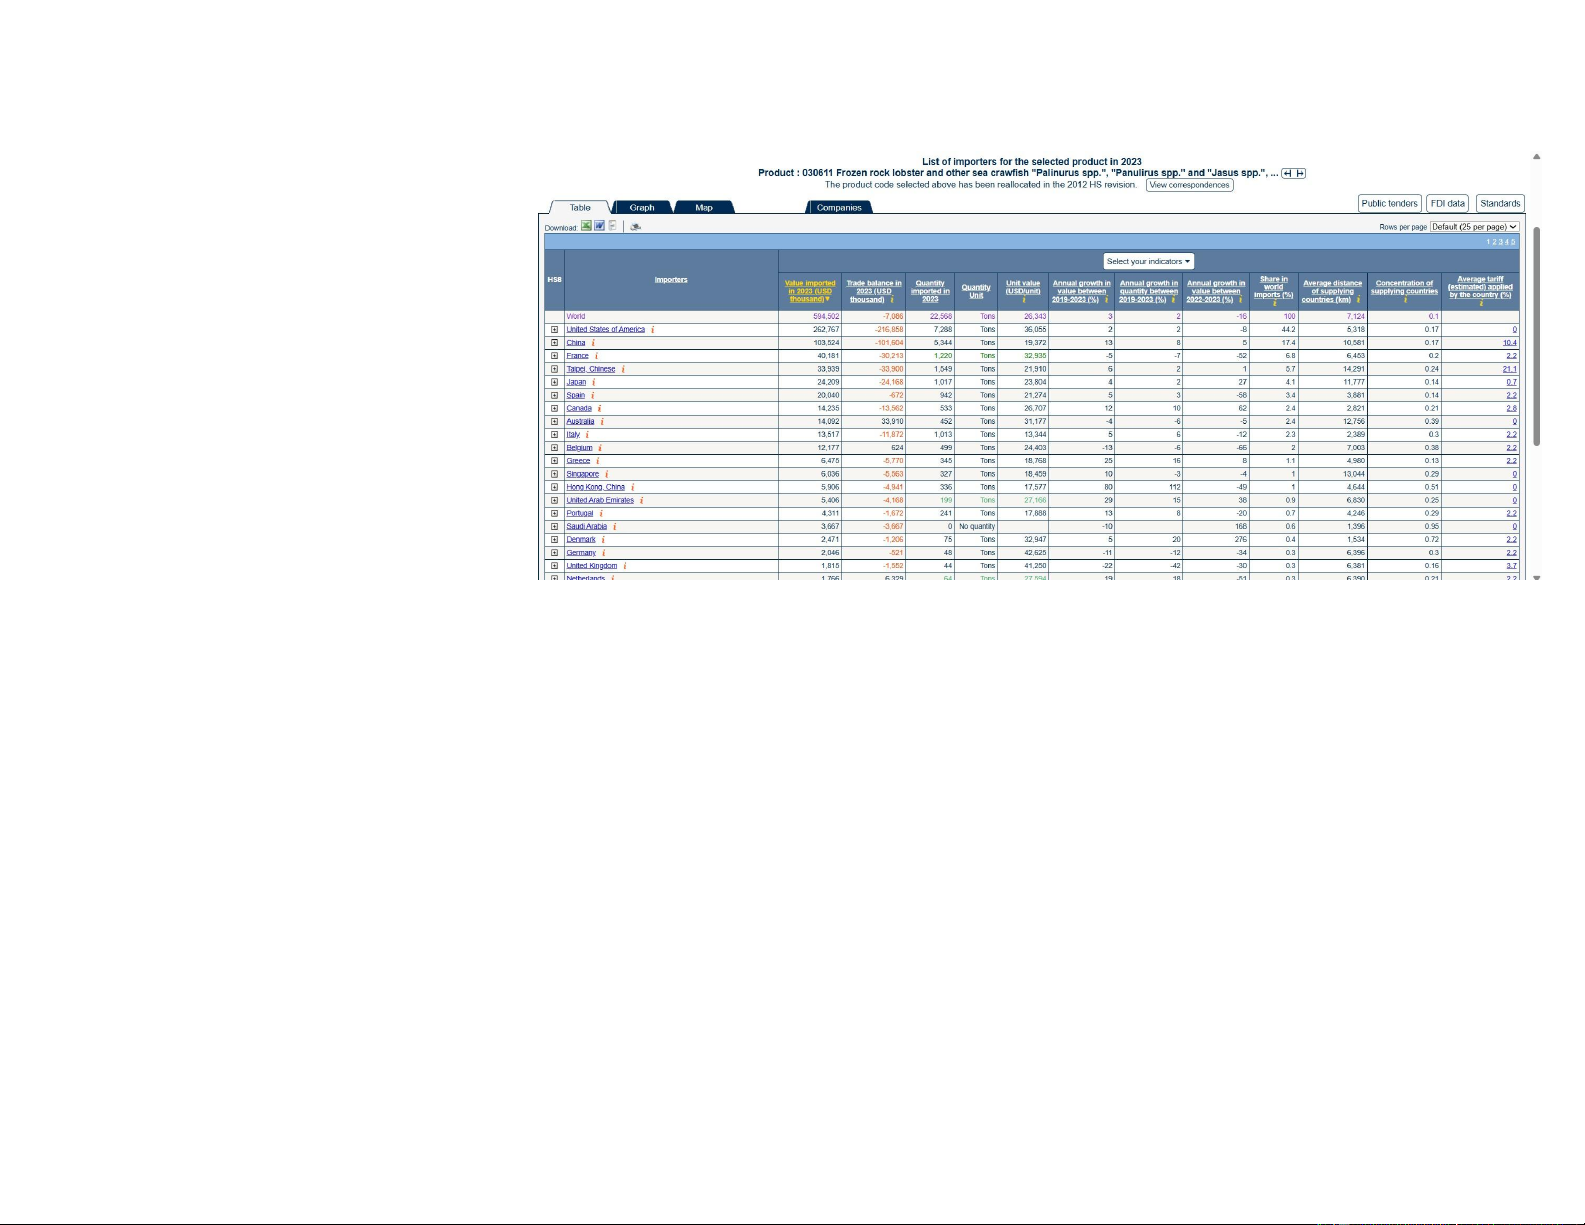Image resolution: width=1585 pixels, height=1225 pixels.
Task: Open info icon next to Canada
Action: (599, 408)
